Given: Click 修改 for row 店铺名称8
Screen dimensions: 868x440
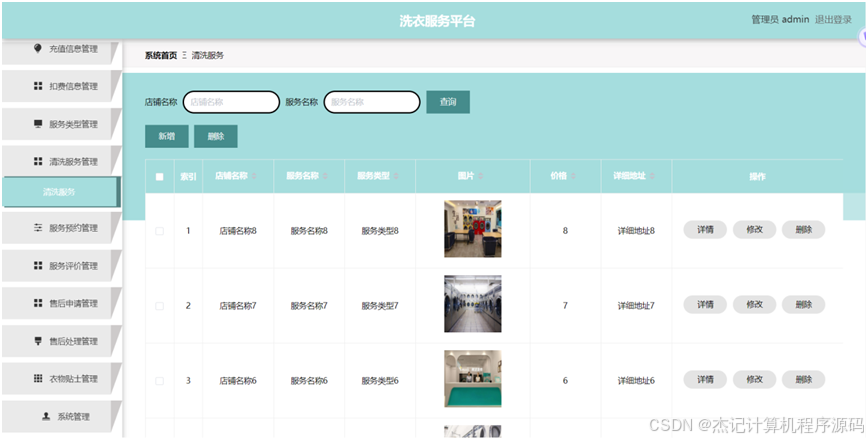Looking at the screenshot, I should click(x=755, y=229).
